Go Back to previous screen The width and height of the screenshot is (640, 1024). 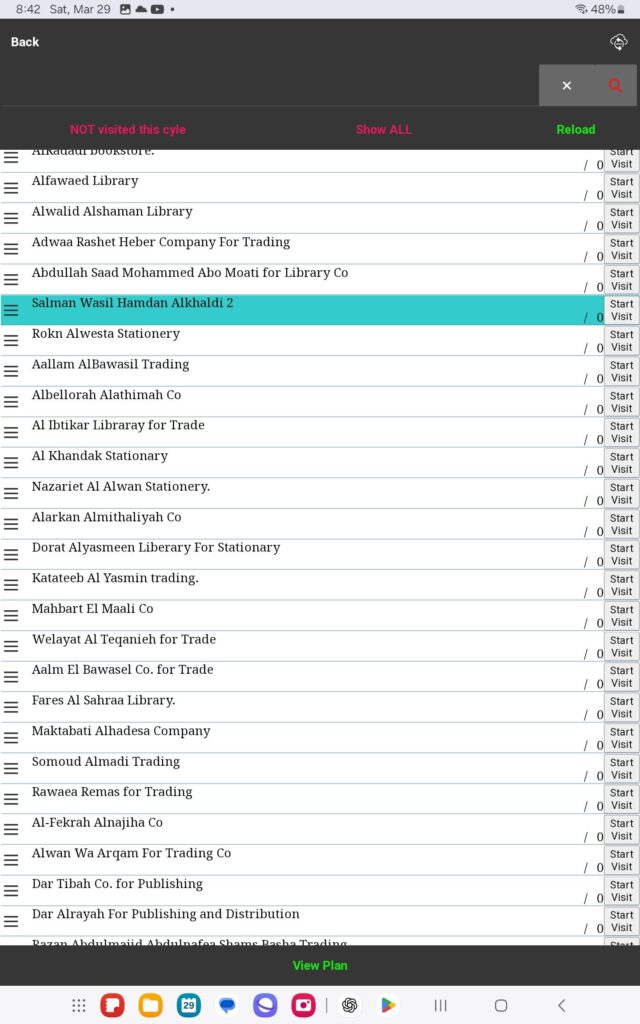coord(25,42)
